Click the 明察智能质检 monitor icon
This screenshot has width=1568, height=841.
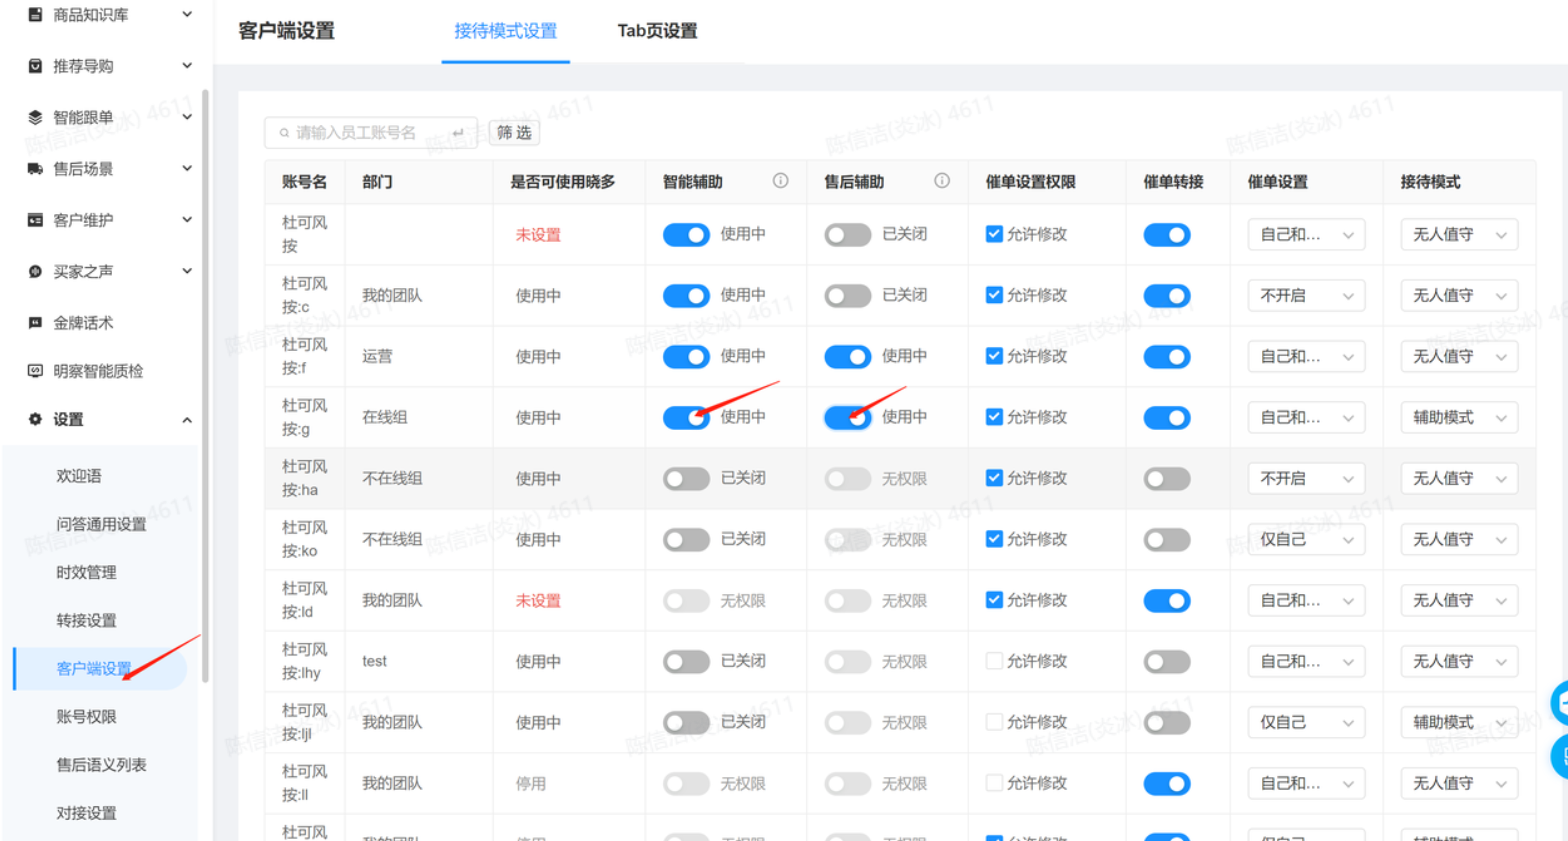(x=35, y=371)
